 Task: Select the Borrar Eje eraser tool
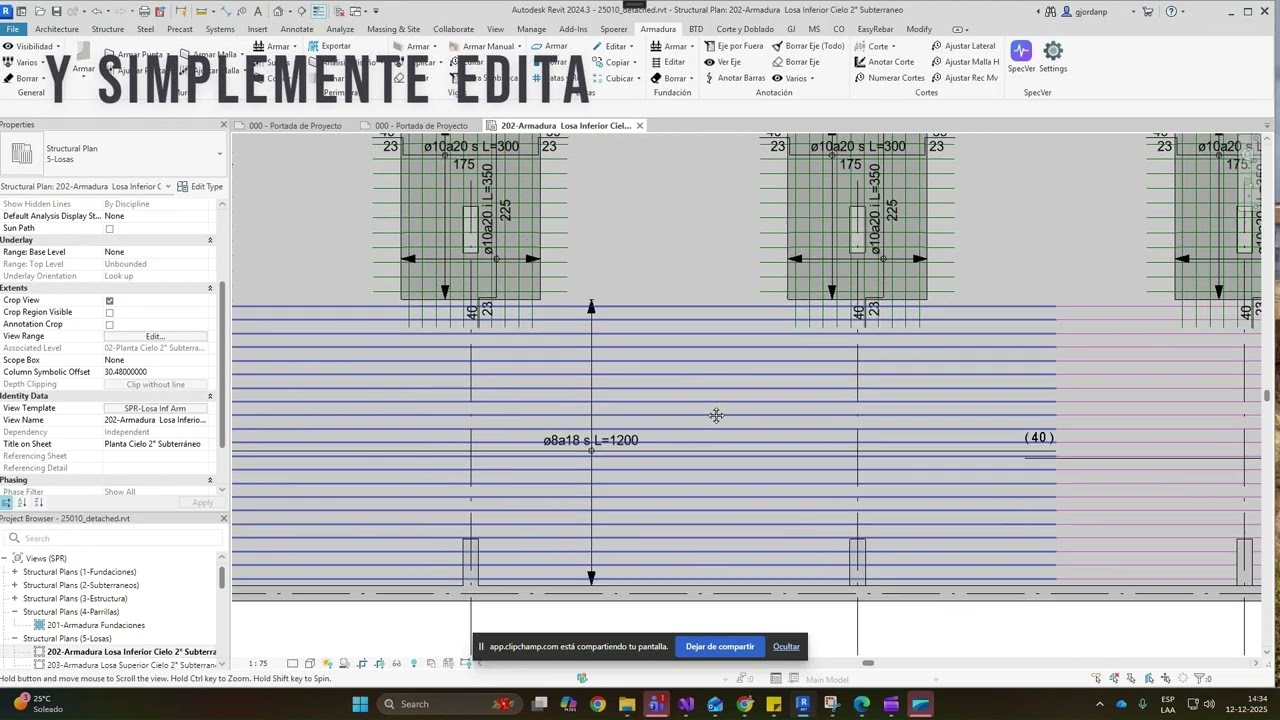tap(777, 62)
